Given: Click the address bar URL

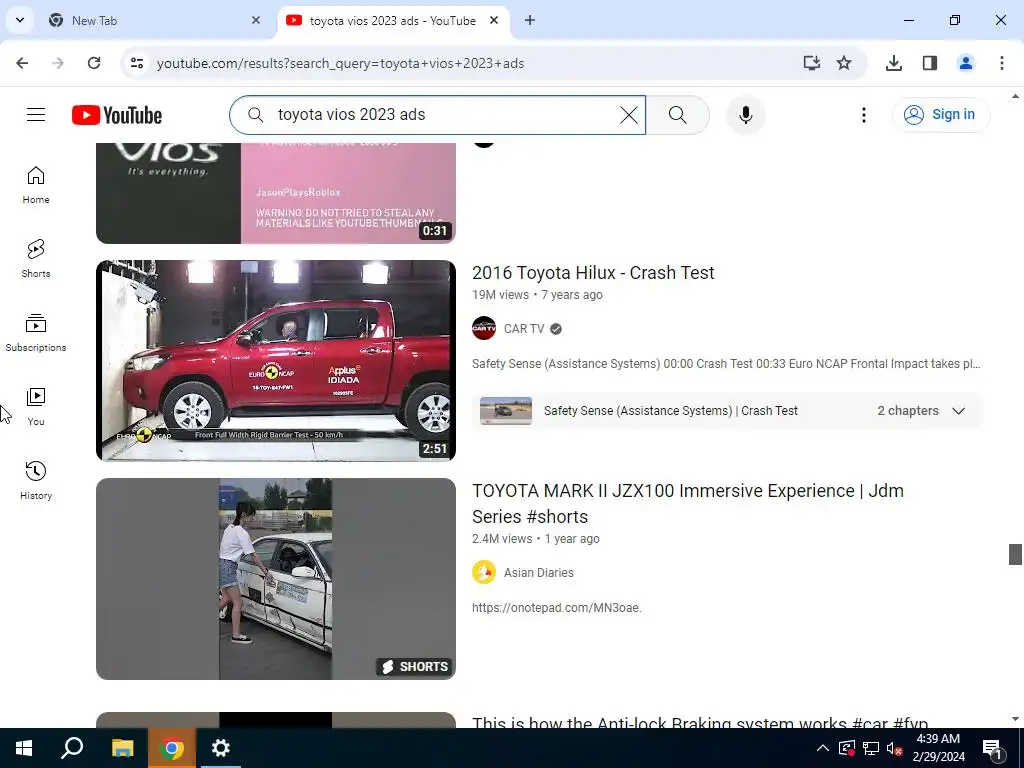Looking at the screenshot, I should click(x=340, y=63).
